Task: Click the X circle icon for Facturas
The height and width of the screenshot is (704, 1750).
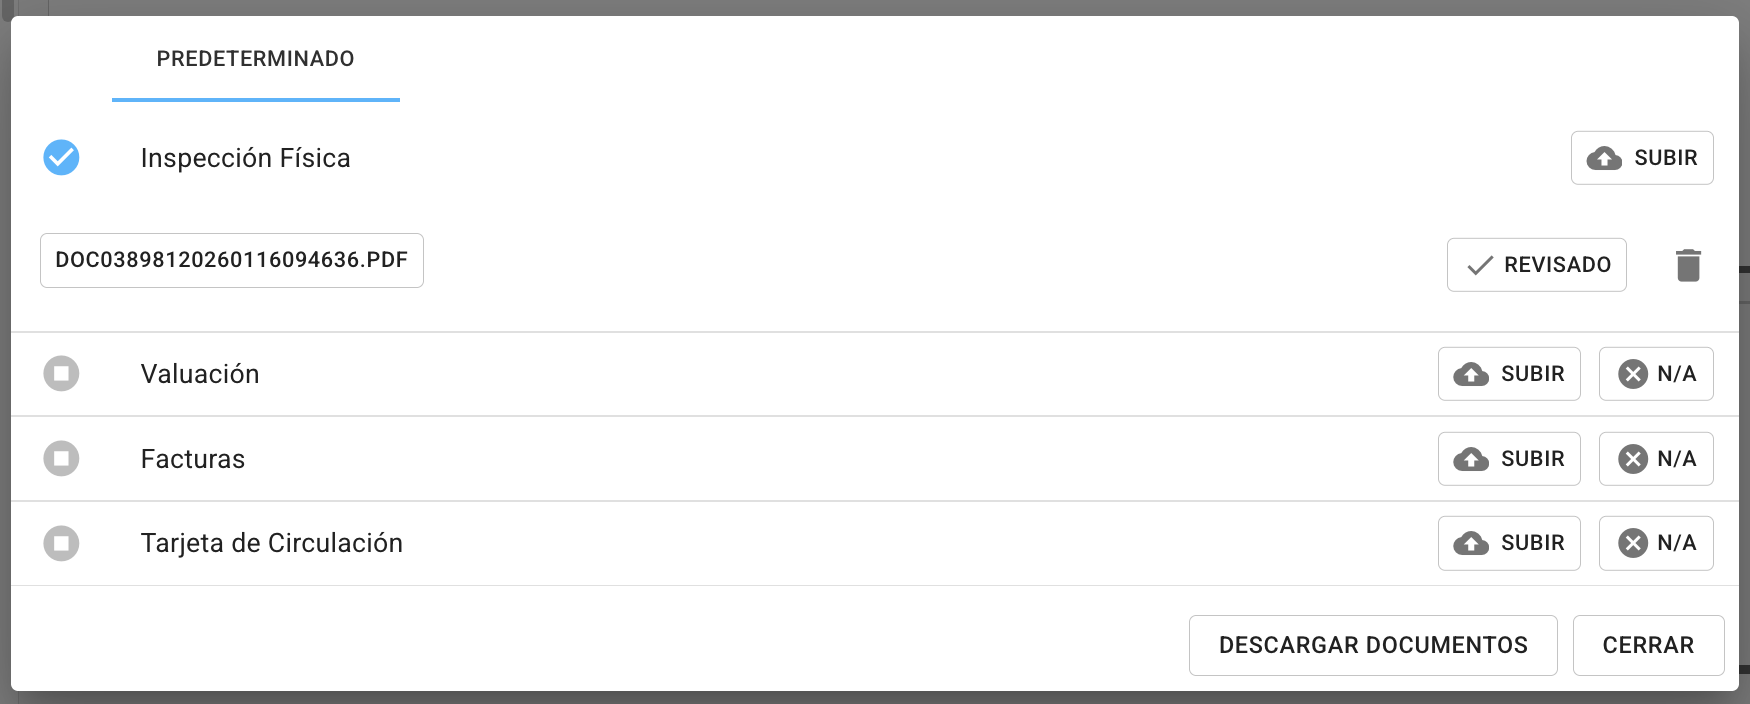Action: click(x=1633, y=459)
